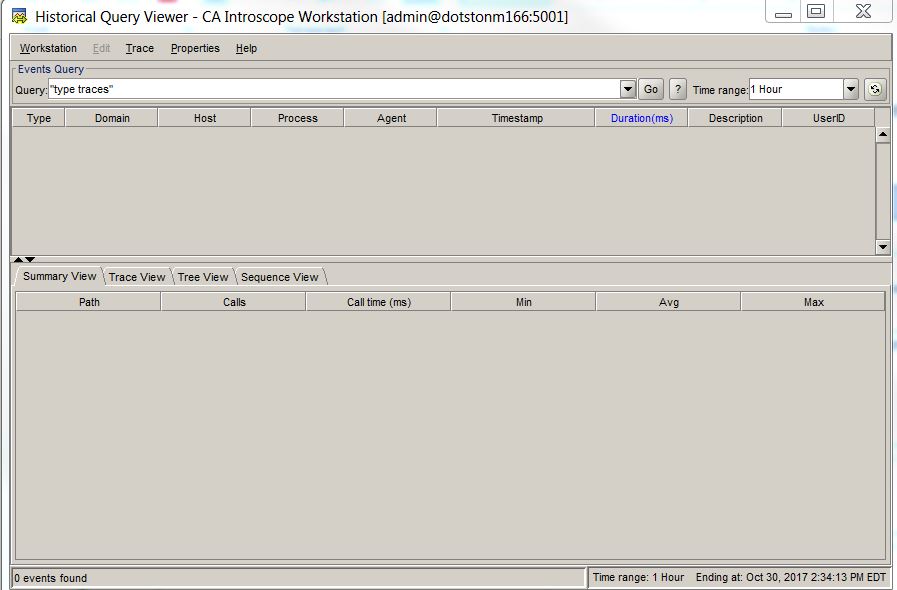Click the '0 events found' status text
The height and width of the screenshot is (590, 897).
[51, 578]
